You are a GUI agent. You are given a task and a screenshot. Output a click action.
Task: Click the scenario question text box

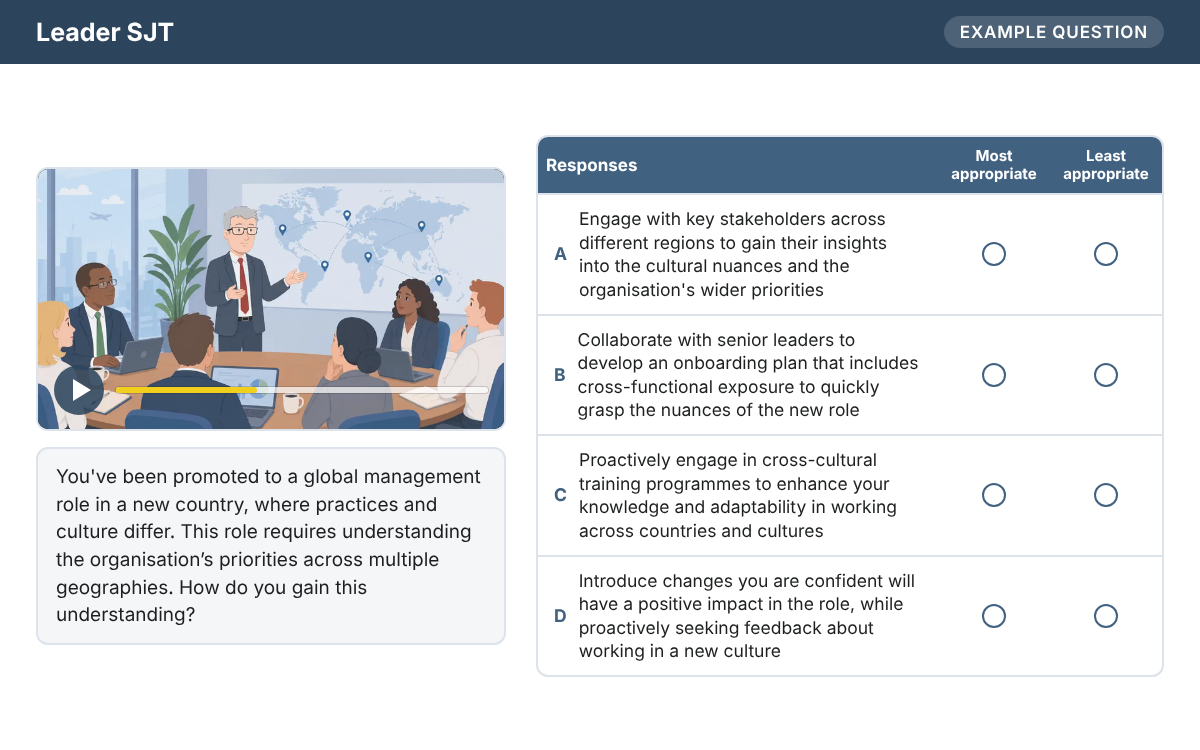click(x=271, y=546)
